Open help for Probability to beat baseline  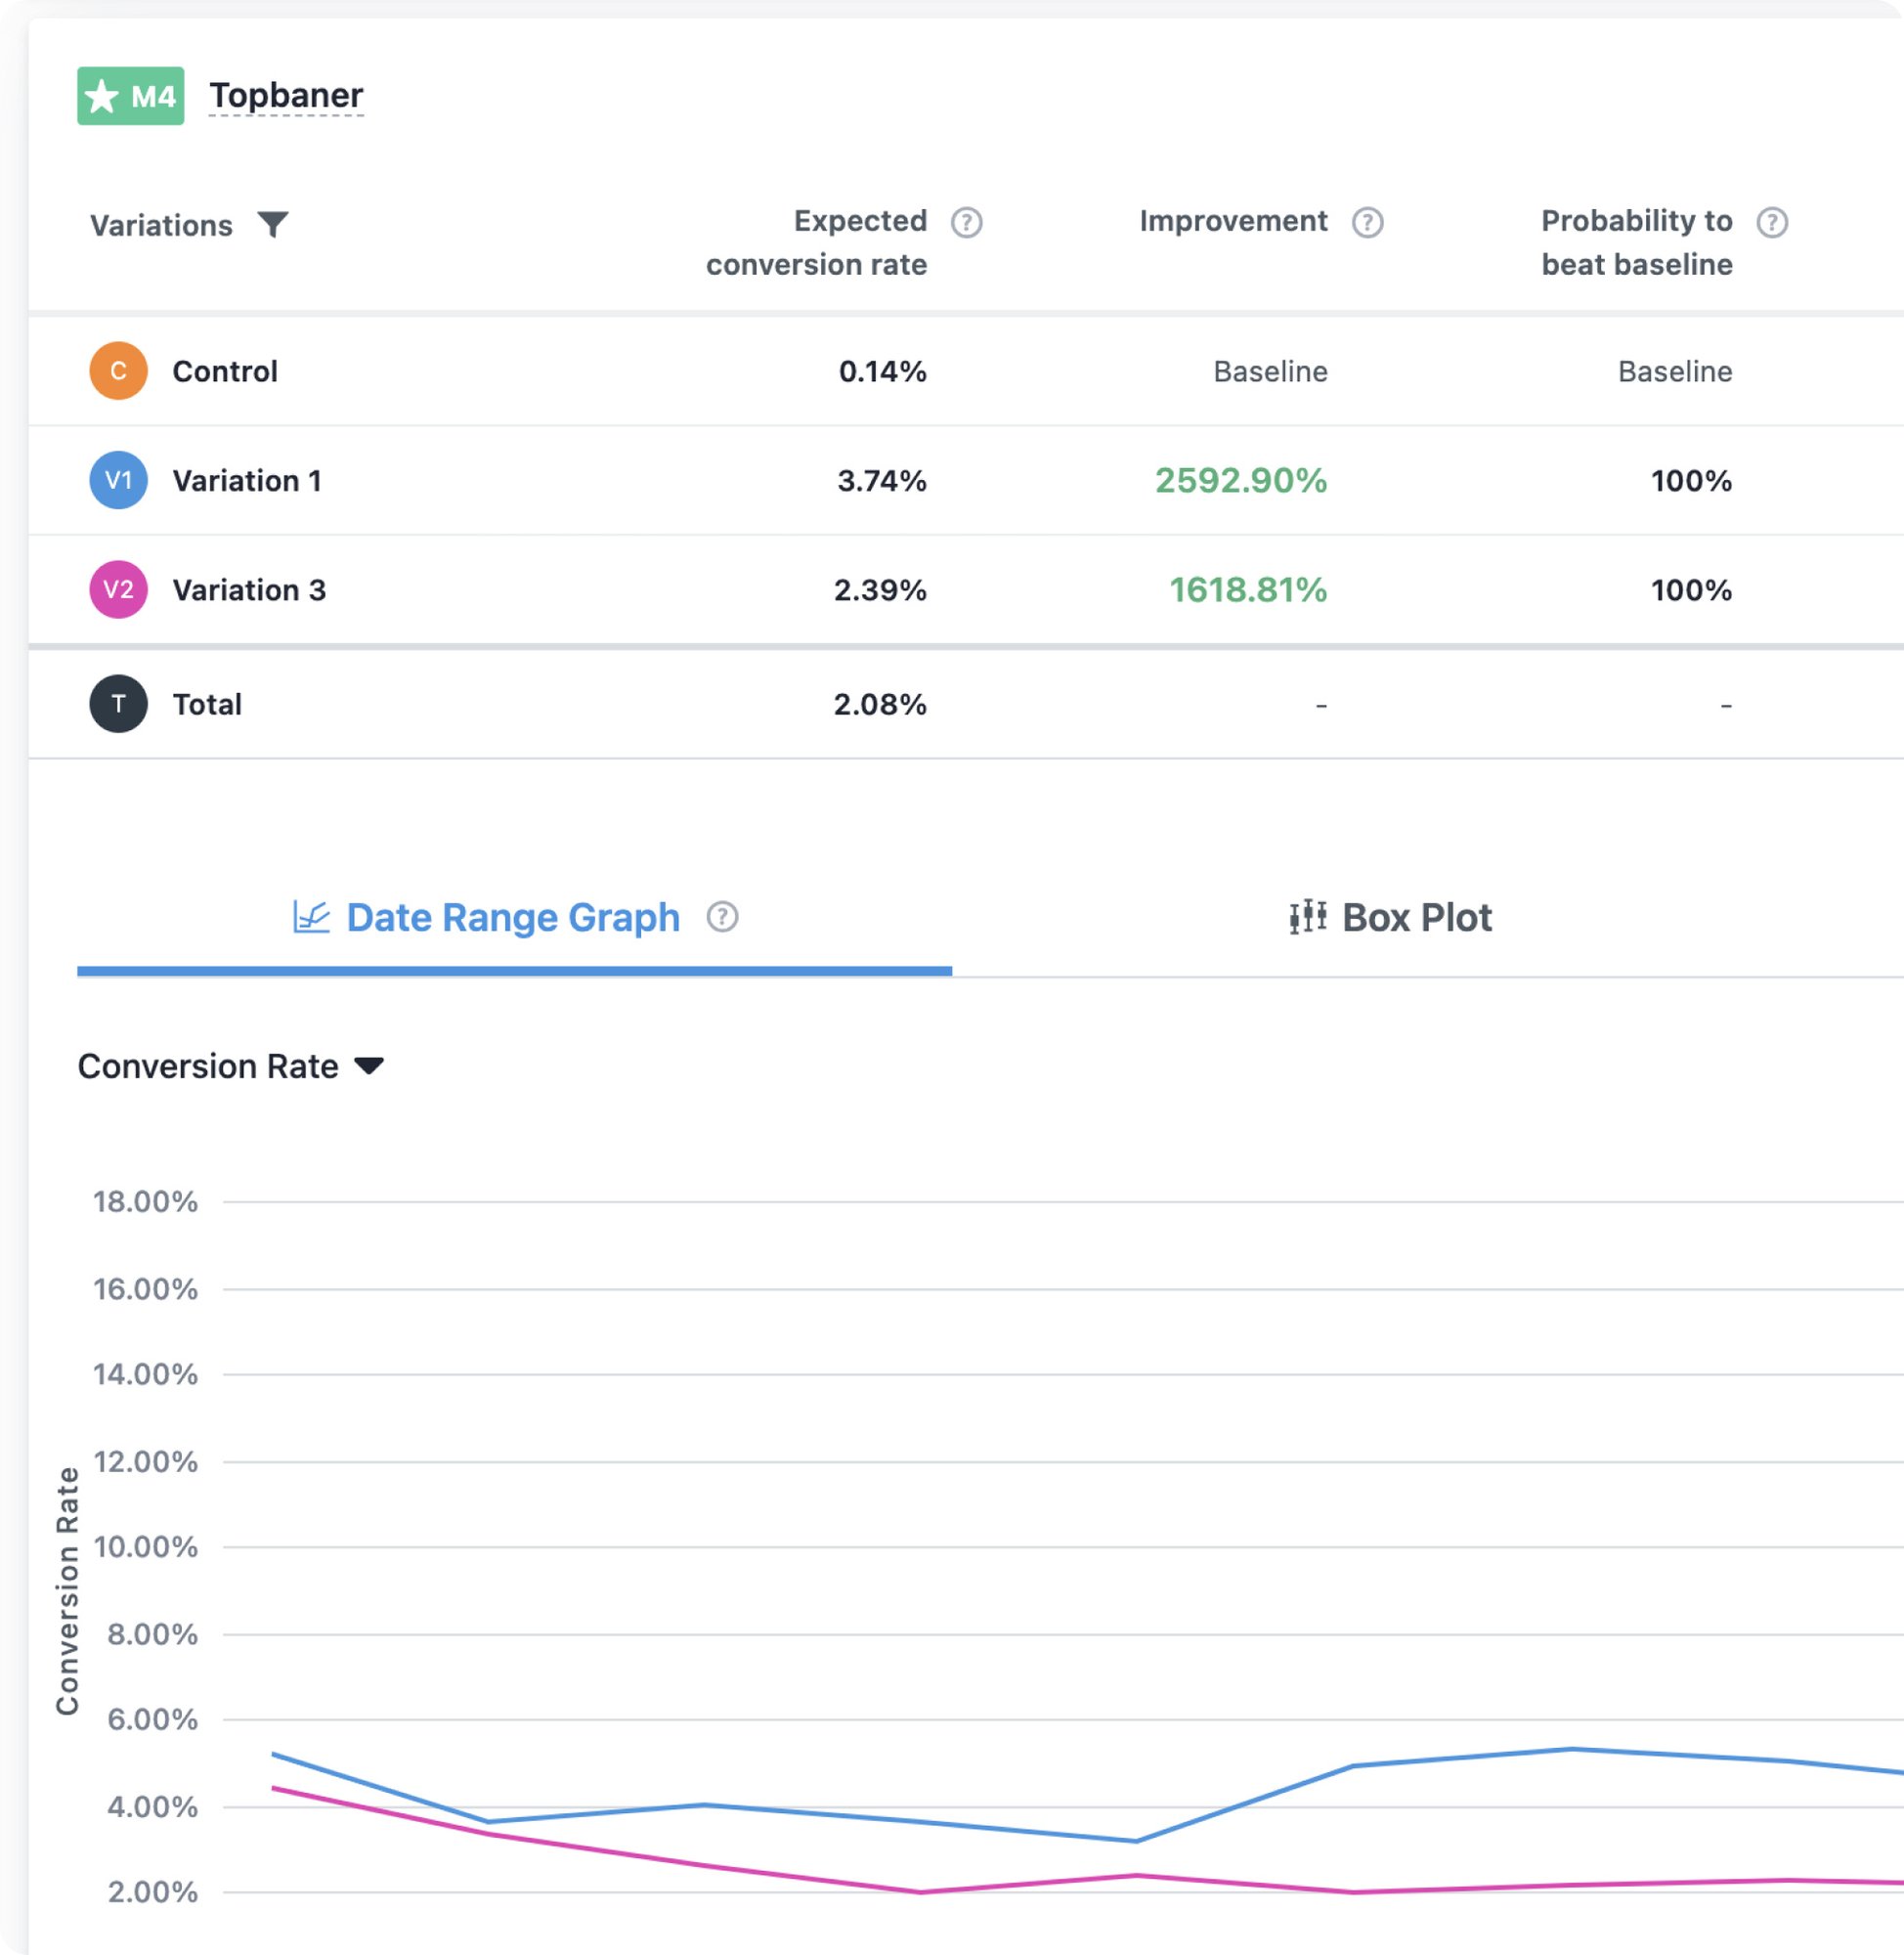point(1771,222)
